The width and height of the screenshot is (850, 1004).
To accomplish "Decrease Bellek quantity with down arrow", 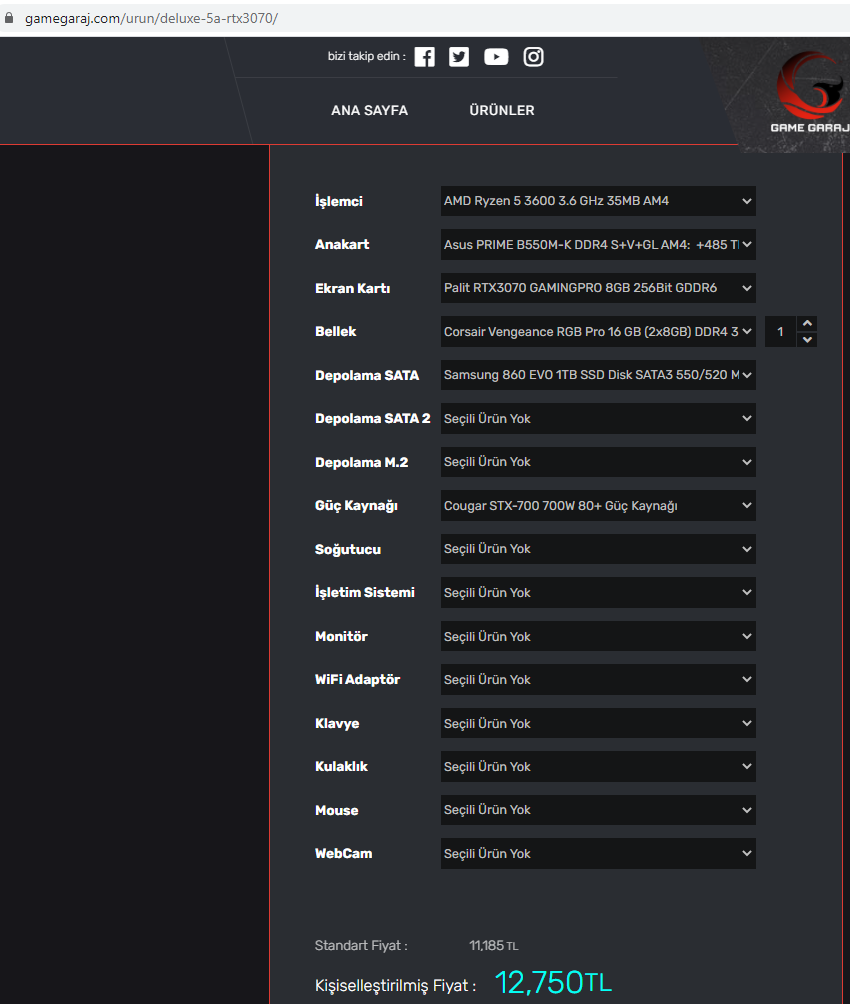I will coord(807,339).
